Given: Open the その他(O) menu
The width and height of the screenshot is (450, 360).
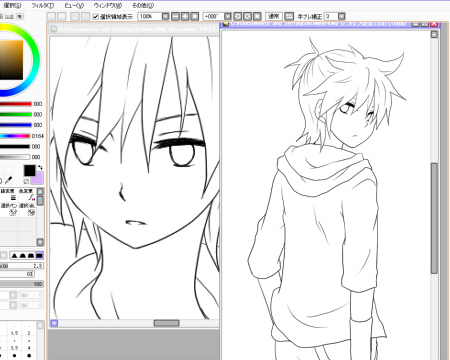Looking at the screenshot, I should pos(143,5).
